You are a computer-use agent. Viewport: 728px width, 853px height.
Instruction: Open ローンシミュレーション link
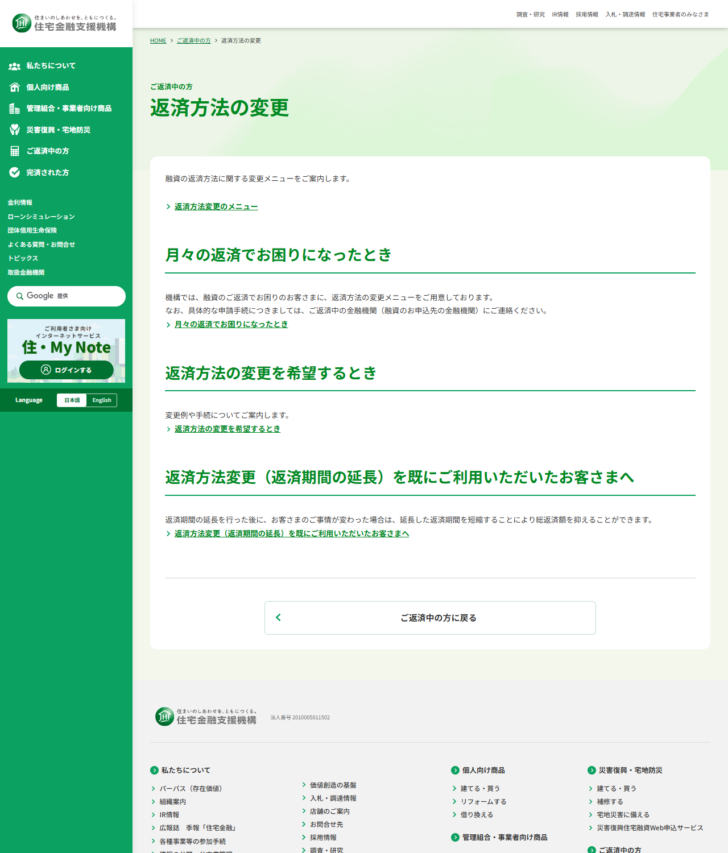[41, 217]
